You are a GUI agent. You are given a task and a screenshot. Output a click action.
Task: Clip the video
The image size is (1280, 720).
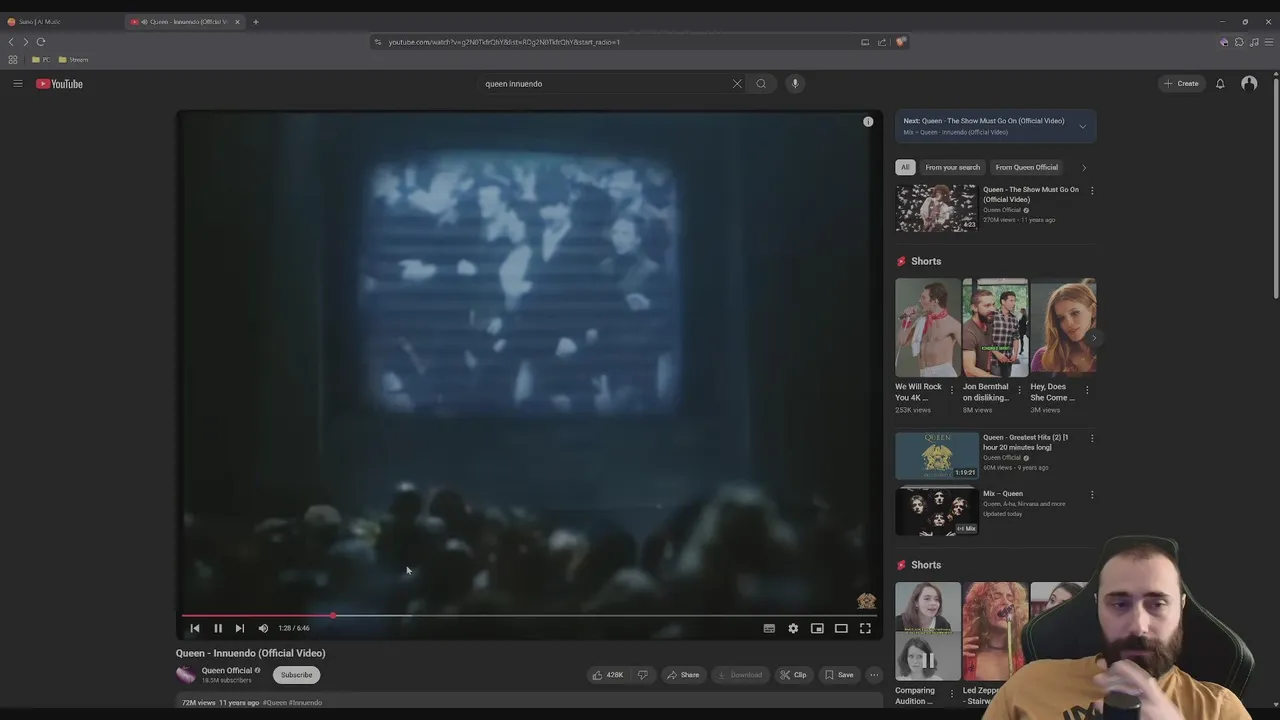tap(793, 675)
